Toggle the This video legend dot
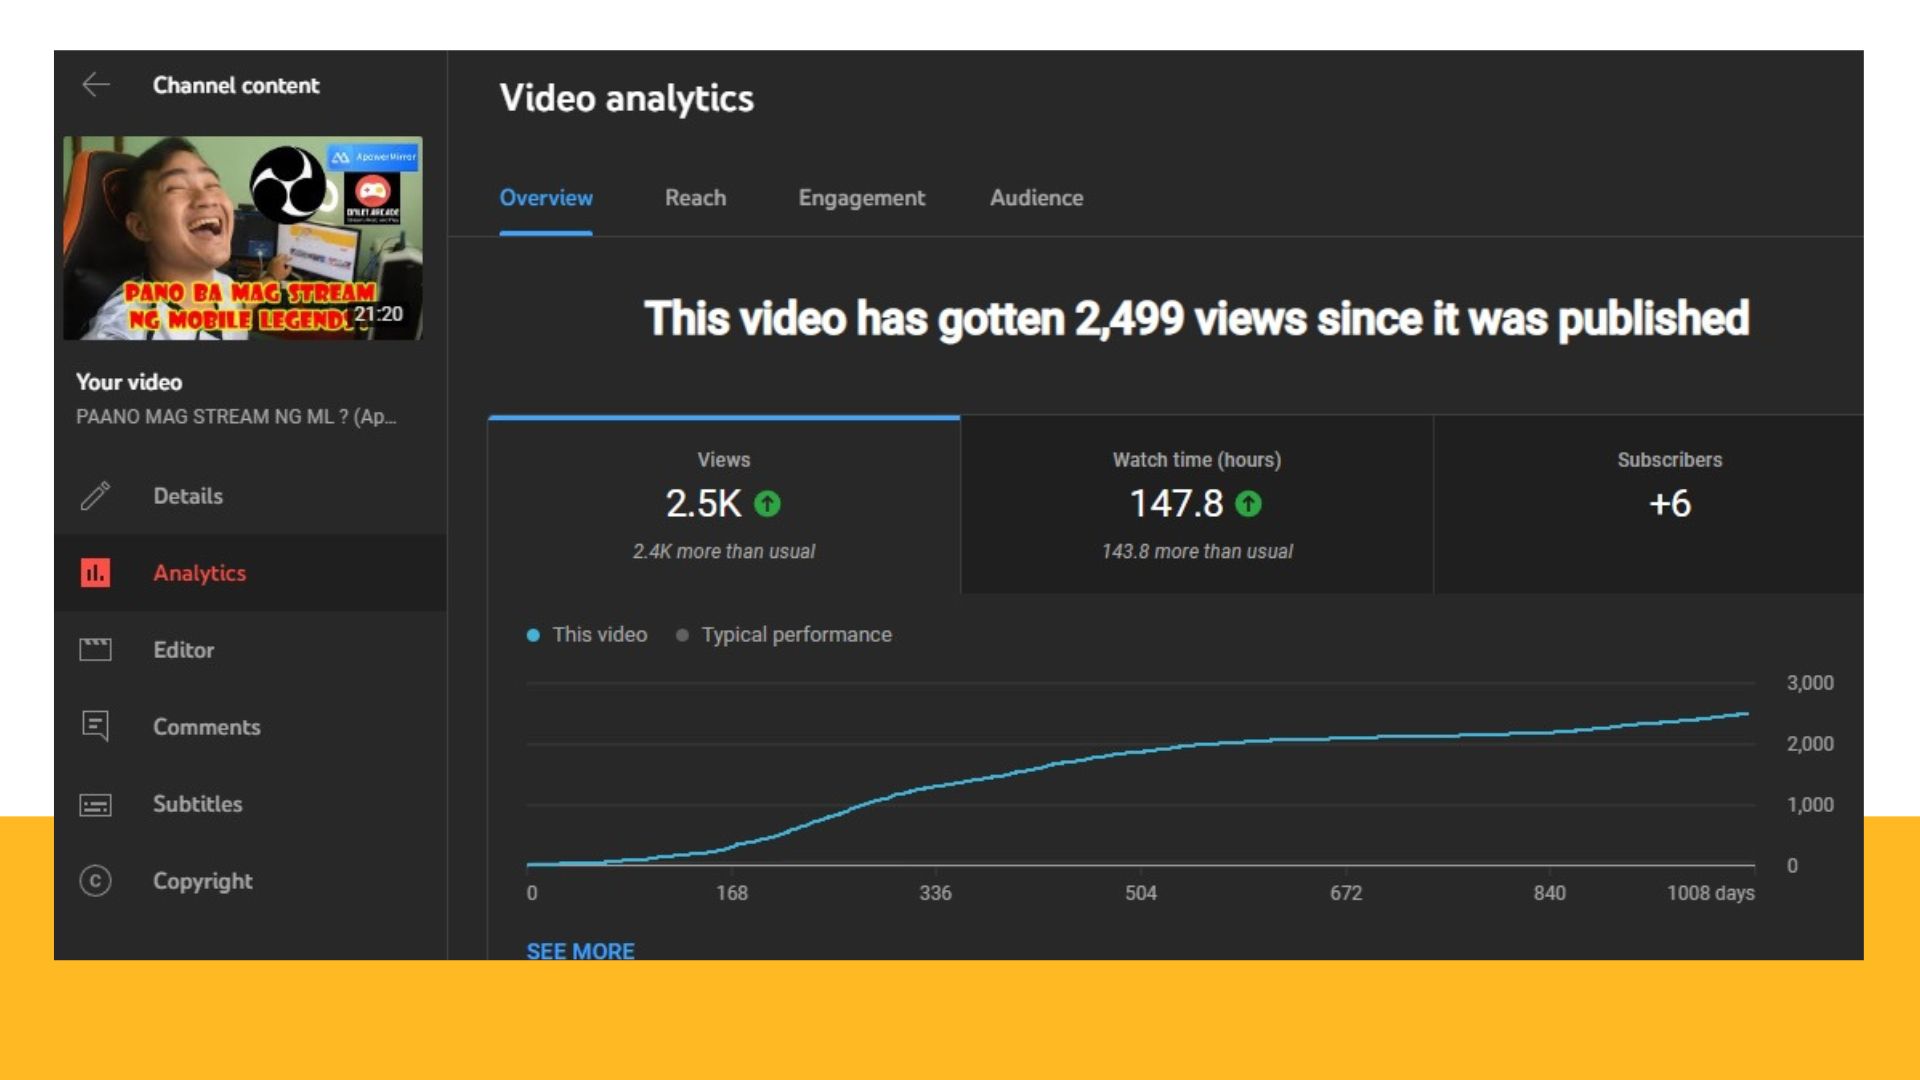1920x1080 pixels. pyautogui.click(x=533, y=635)
